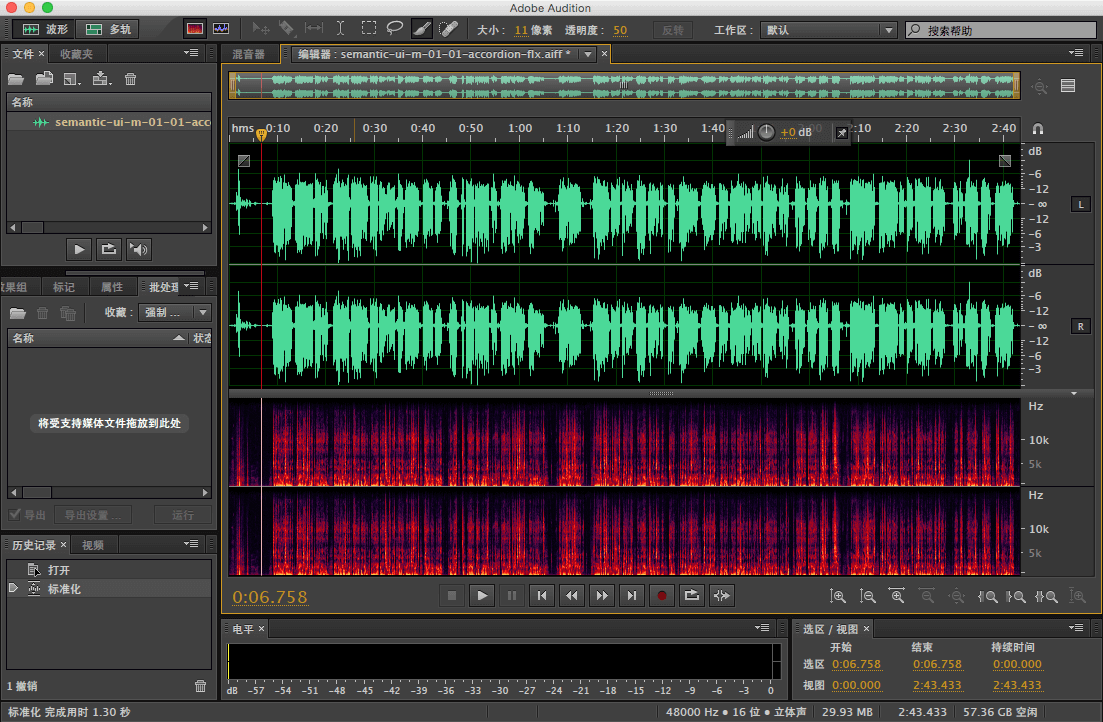Switch to the Favorites tab

[x=76, y=53]
